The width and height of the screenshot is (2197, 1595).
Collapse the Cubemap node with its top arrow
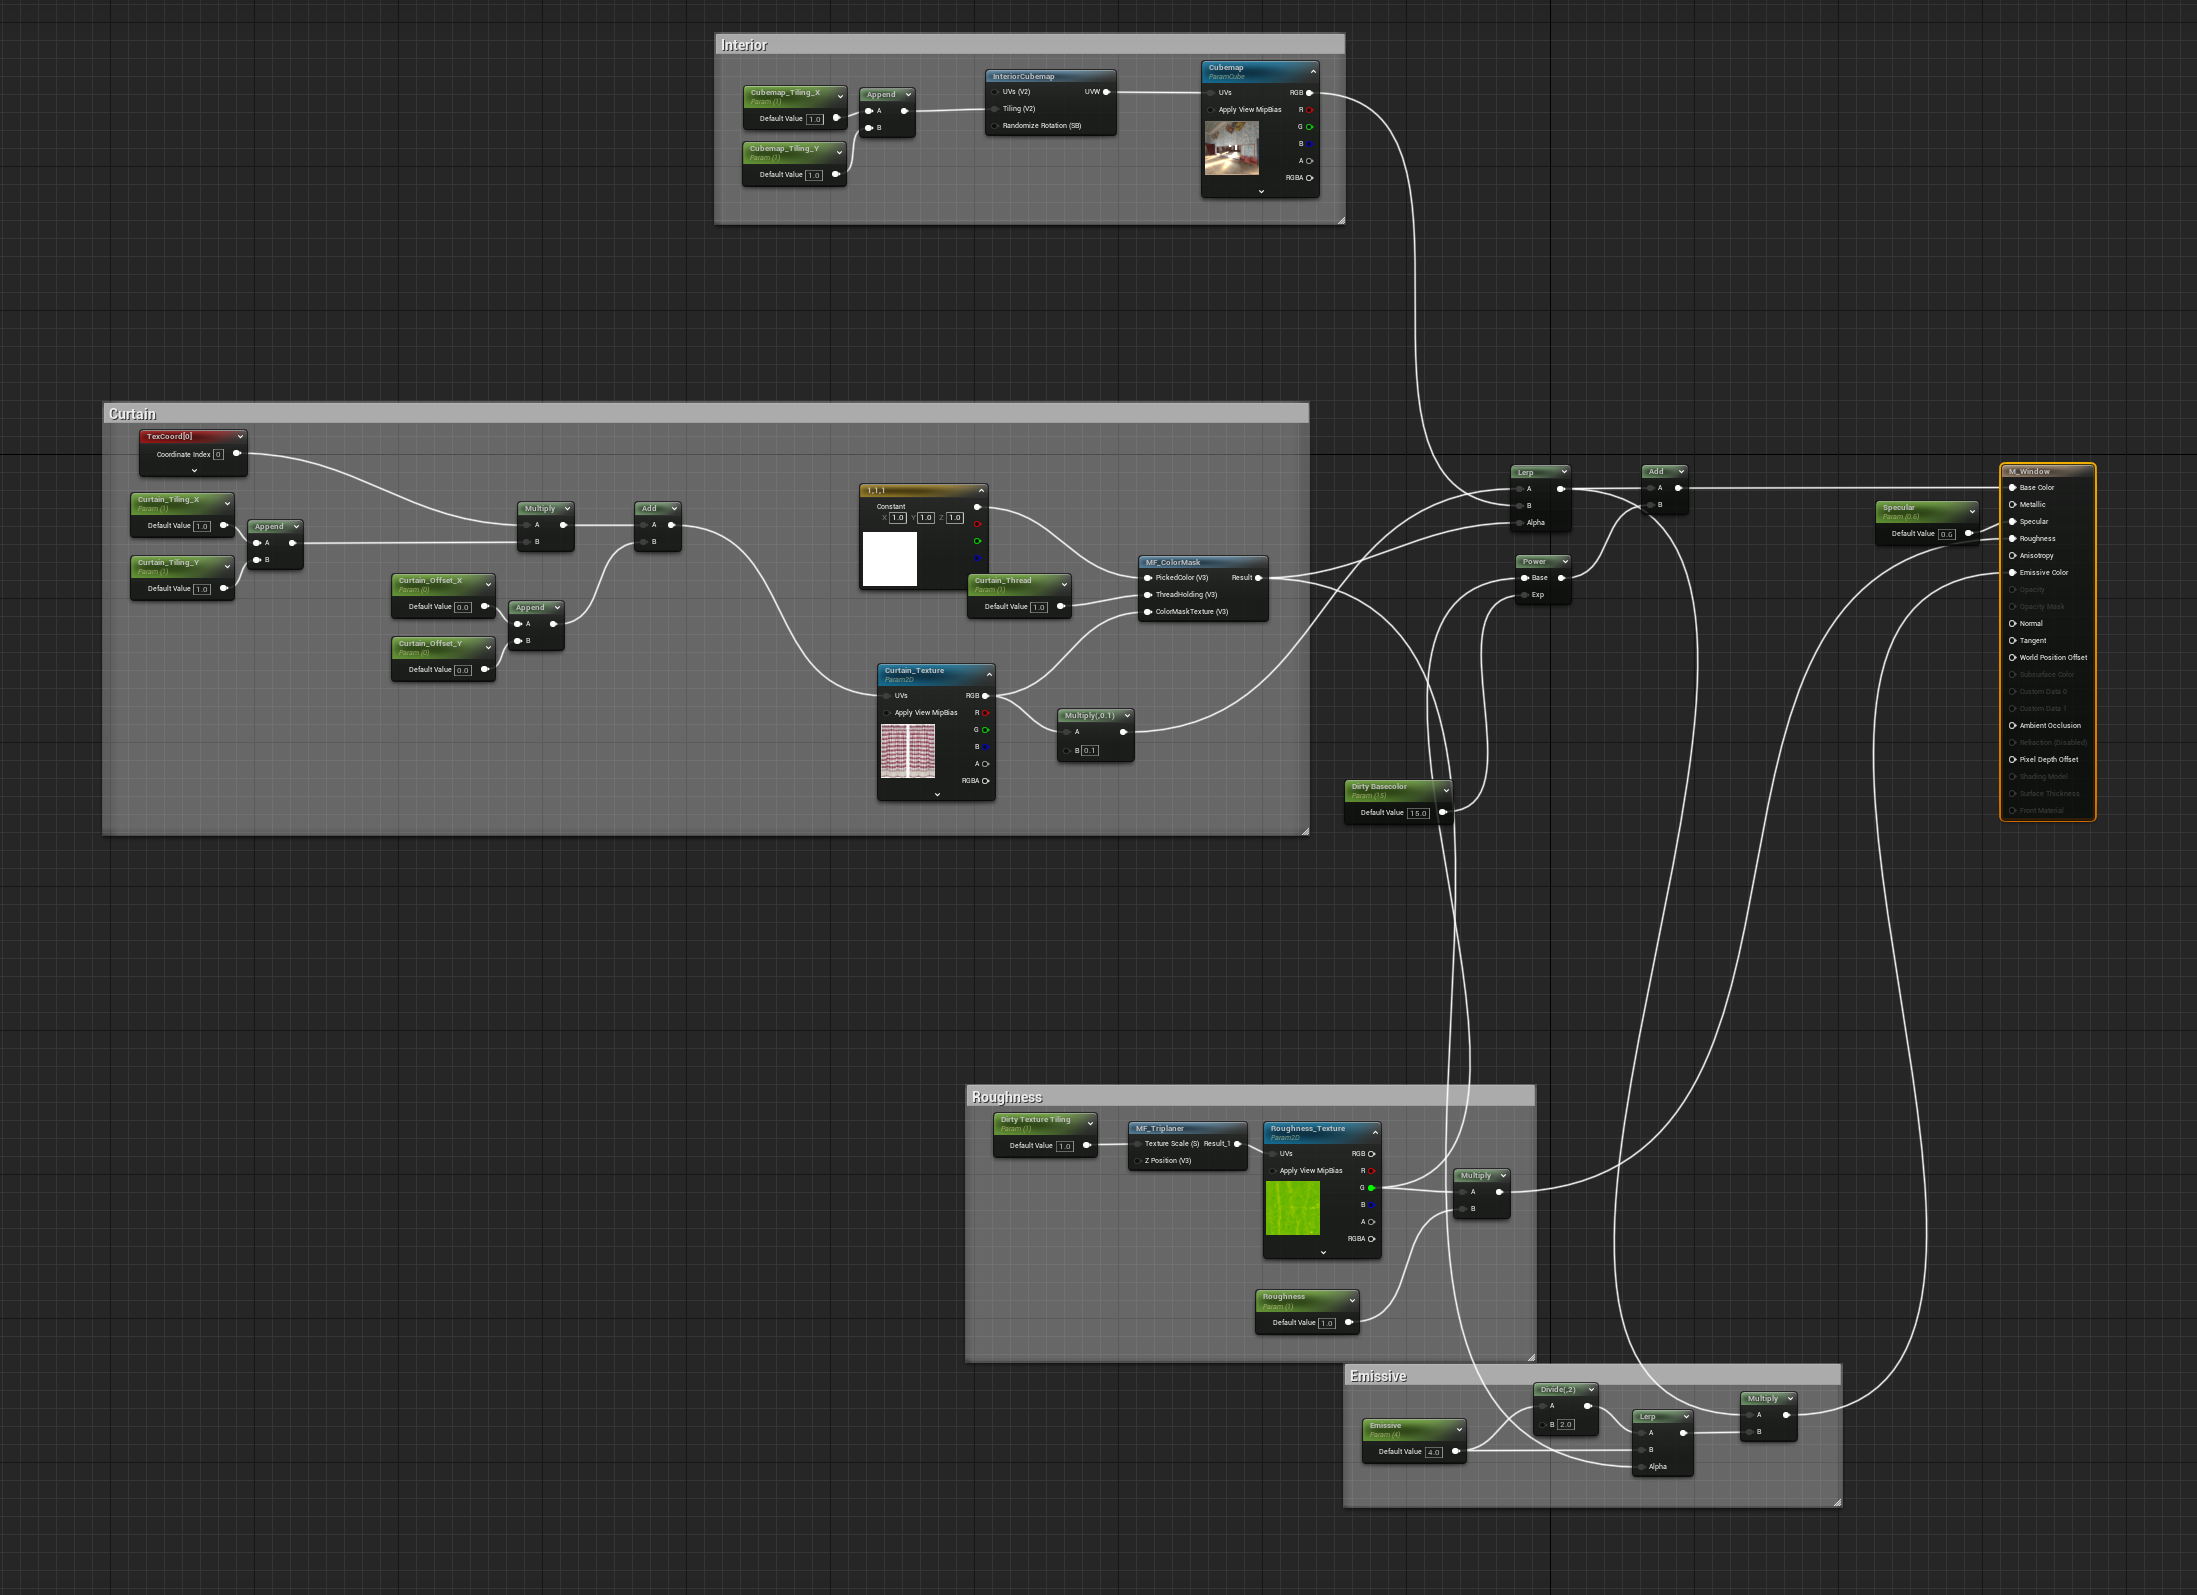pos(1313,71)
